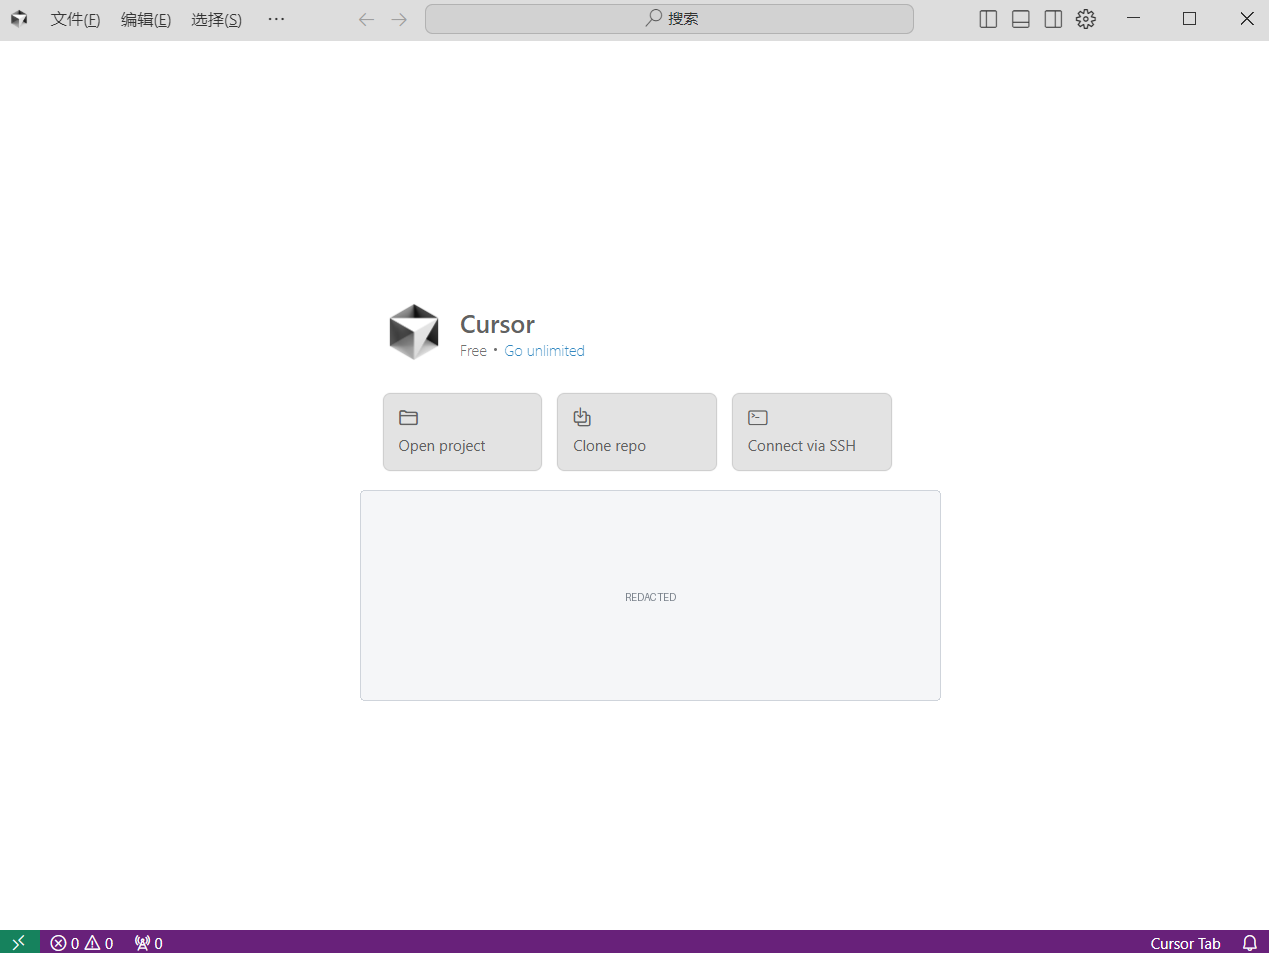
Task: Minimize the Cursor window
Action: 1133,19
